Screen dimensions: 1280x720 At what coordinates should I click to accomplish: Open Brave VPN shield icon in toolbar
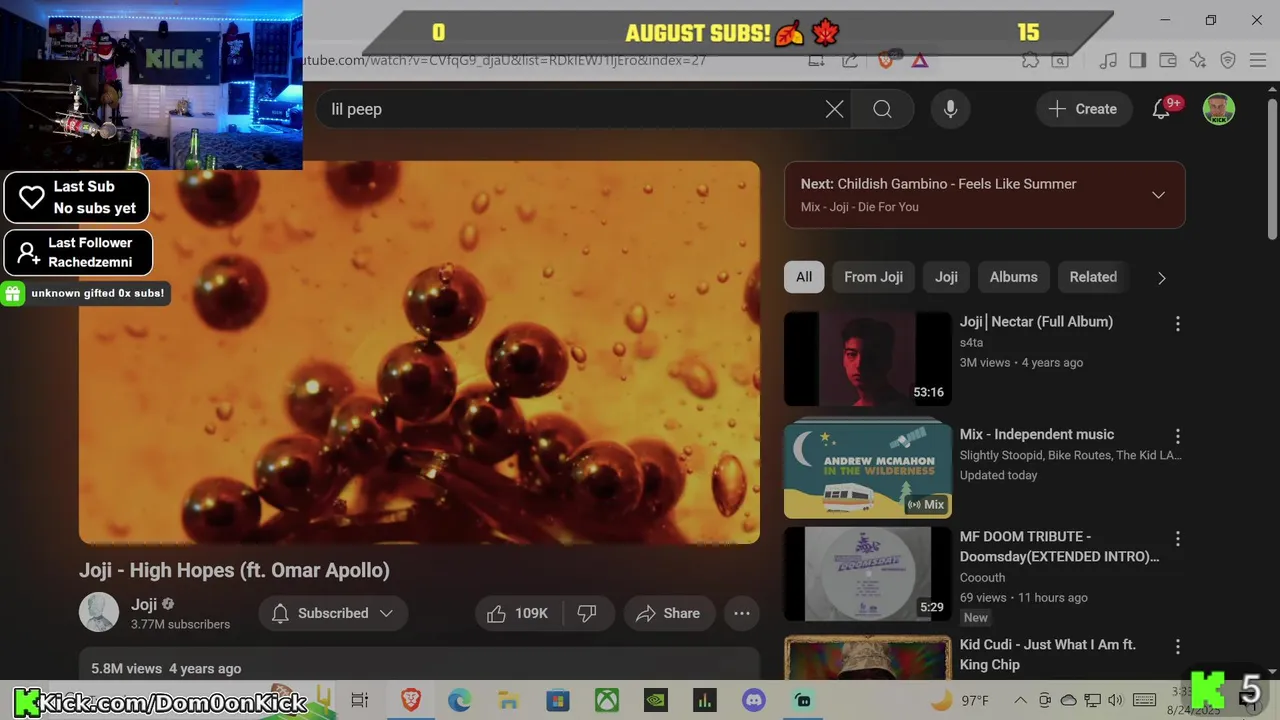1228,60
